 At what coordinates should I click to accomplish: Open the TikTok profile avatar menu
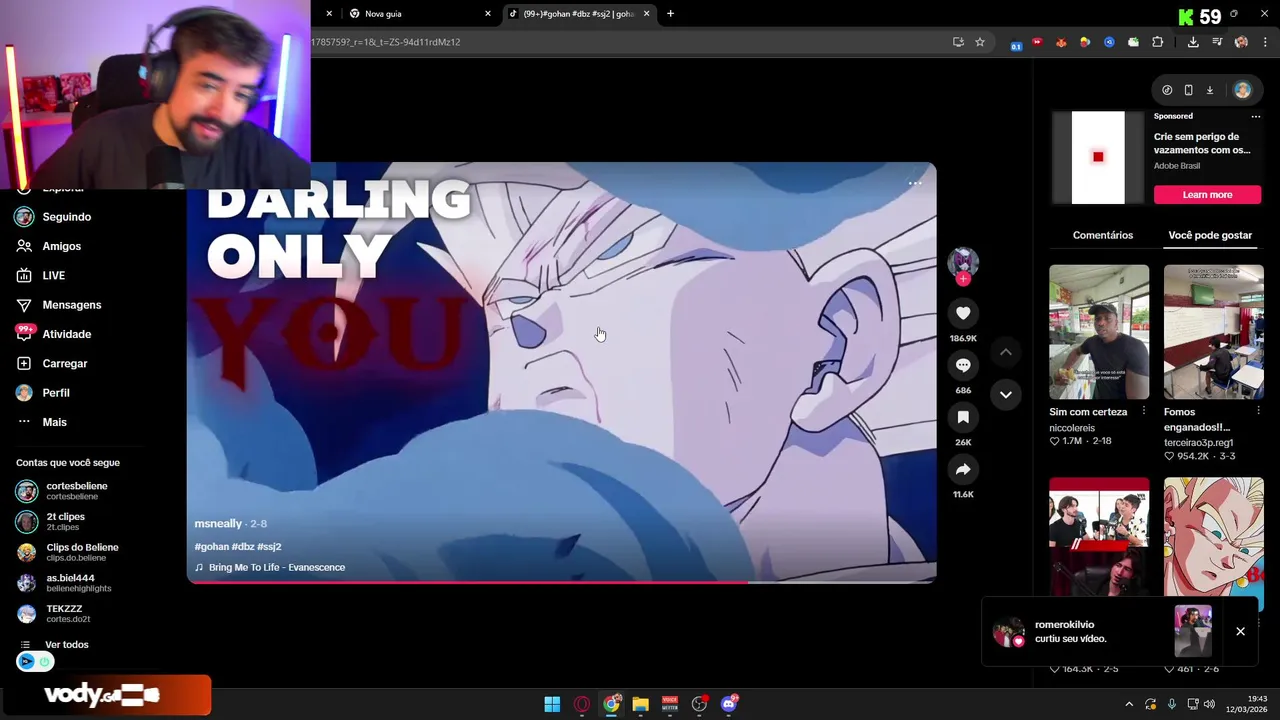point(1242,90)
